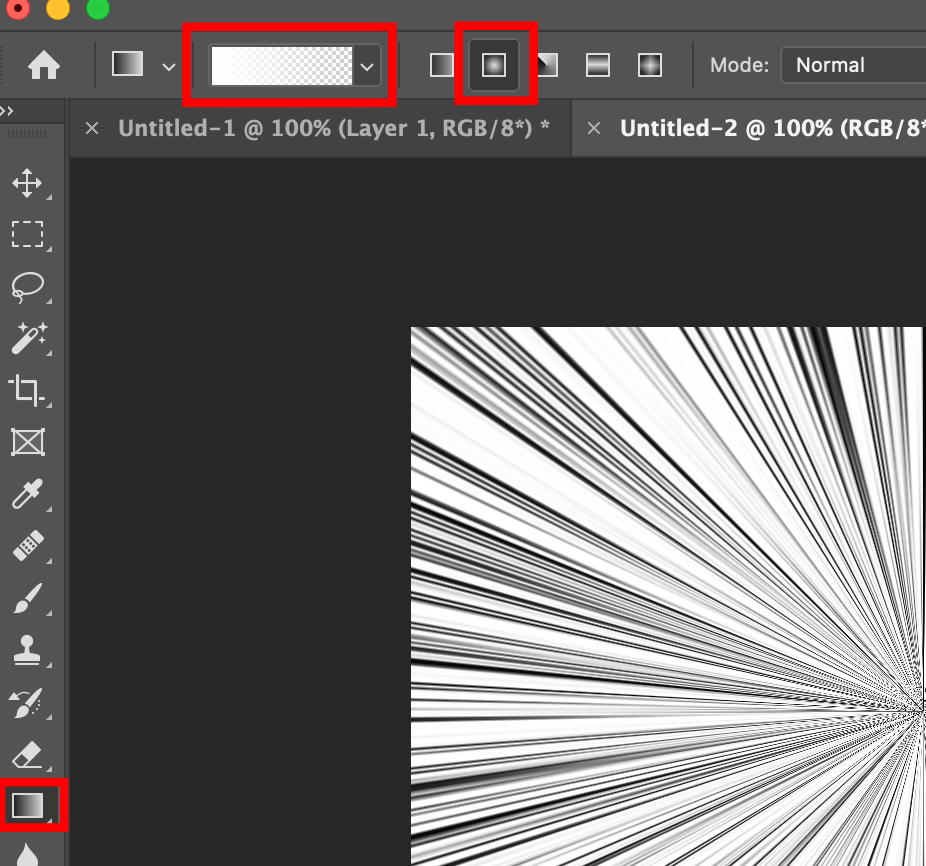Open the gradient picker dropdown arrow

pos(367,67)
